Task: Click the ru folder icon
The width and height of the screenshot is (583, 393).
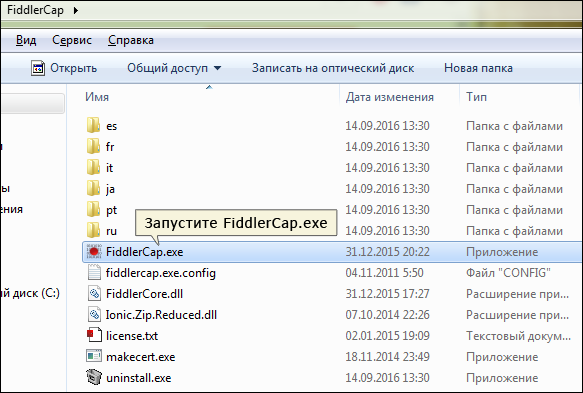Action: pos(94,230)
